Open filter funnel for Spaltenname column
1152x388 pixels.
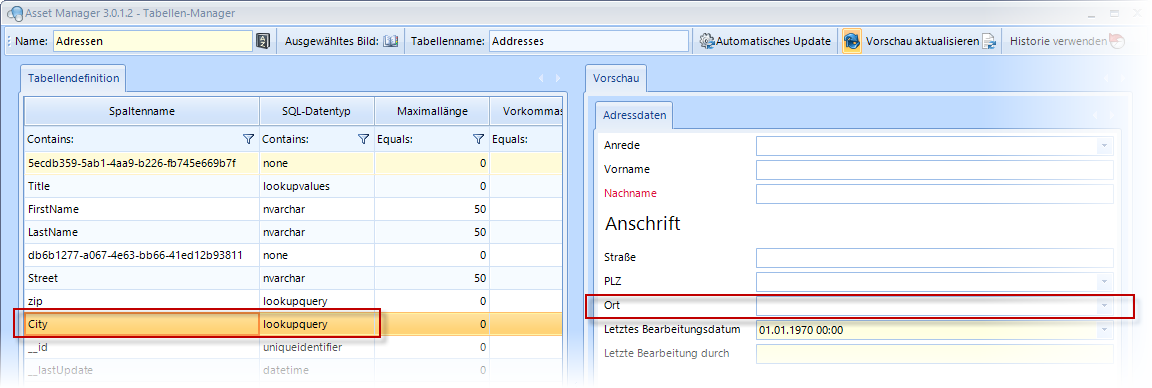pos(248,139)
